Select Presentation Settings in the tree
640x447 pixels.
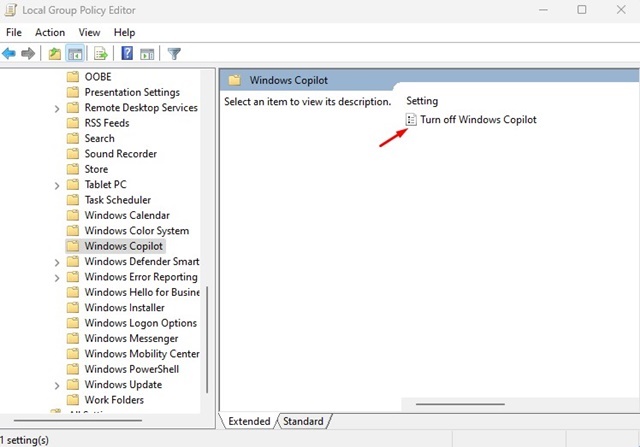click(x=132, y=92)
